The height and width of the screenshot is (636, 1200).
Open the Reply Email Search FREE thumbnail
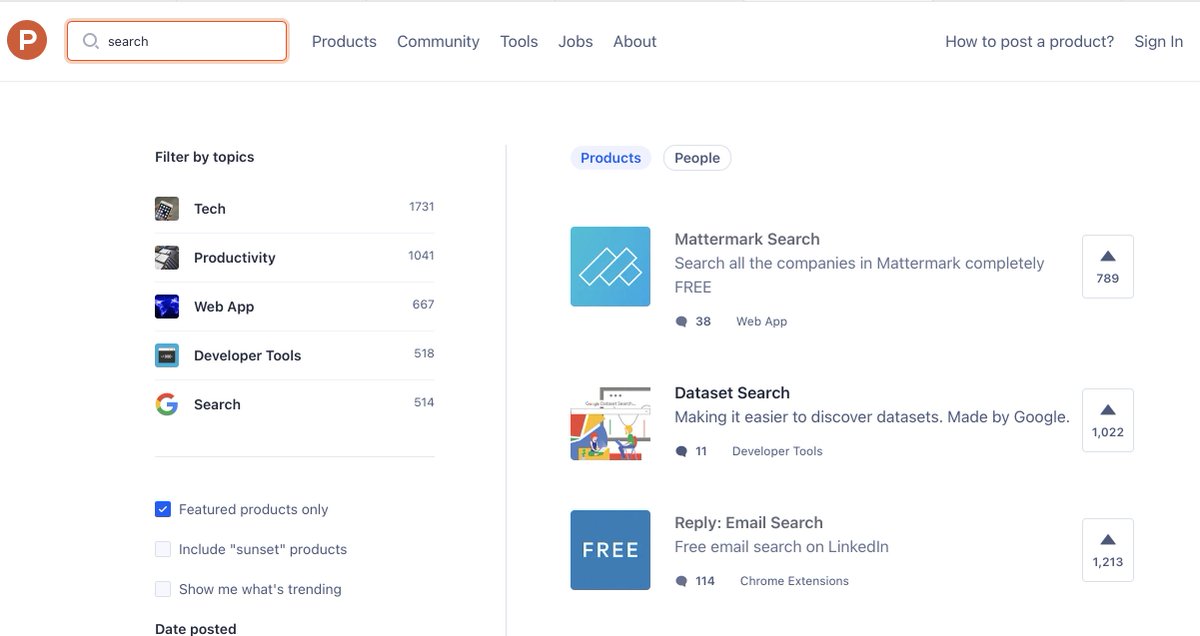pos(610,550)
